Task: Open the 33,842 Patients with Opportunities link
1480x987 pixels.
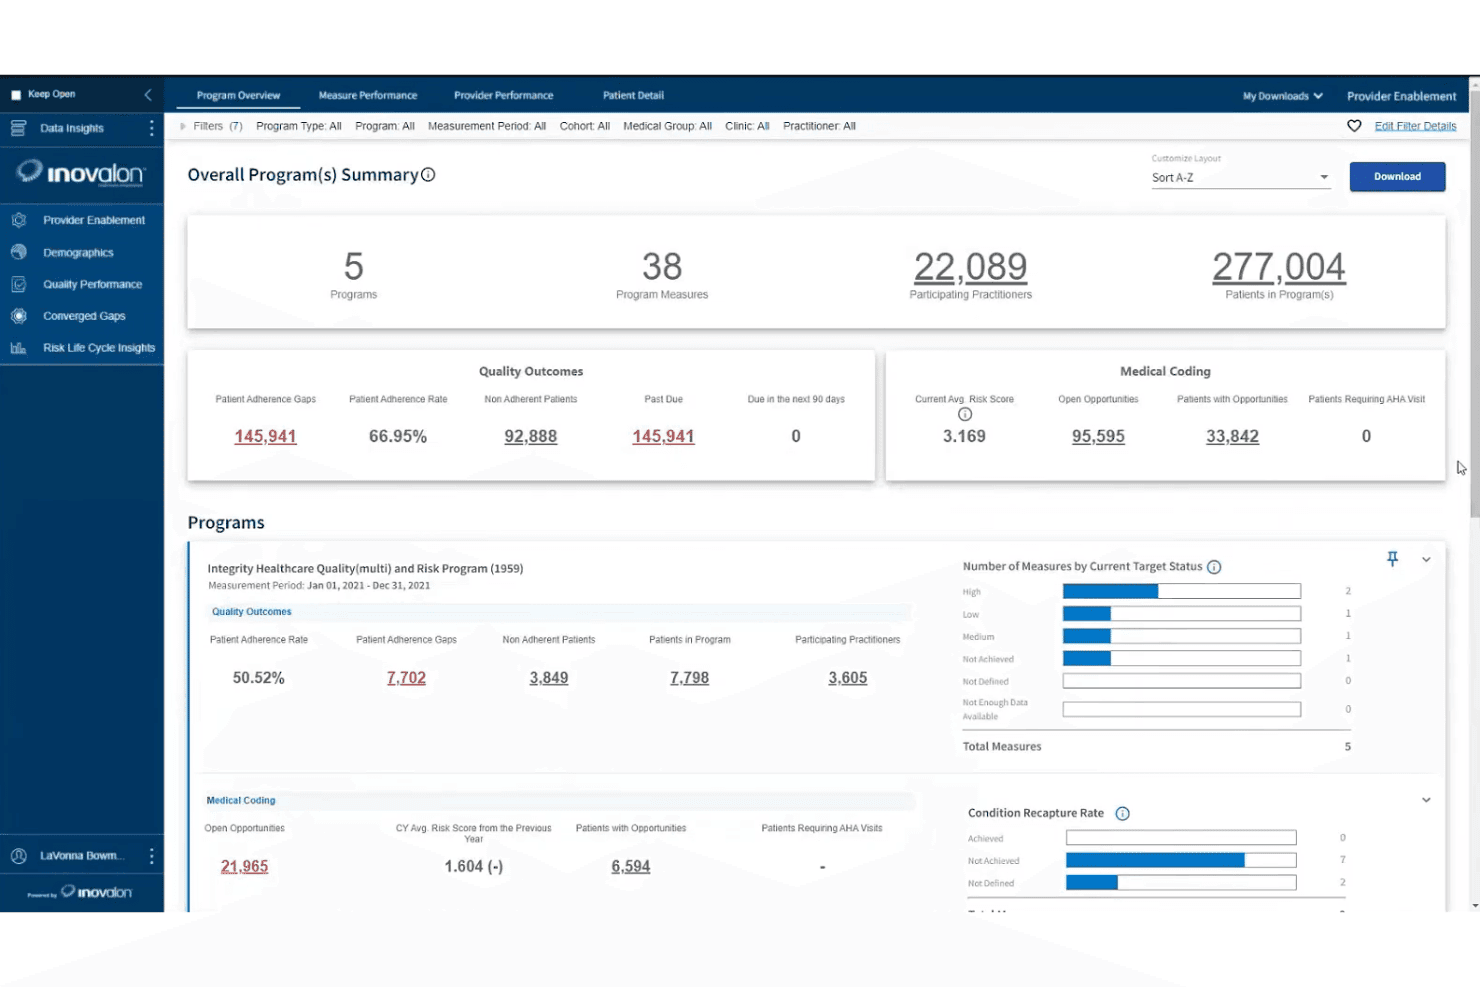Action: (x=1232, y=437)
